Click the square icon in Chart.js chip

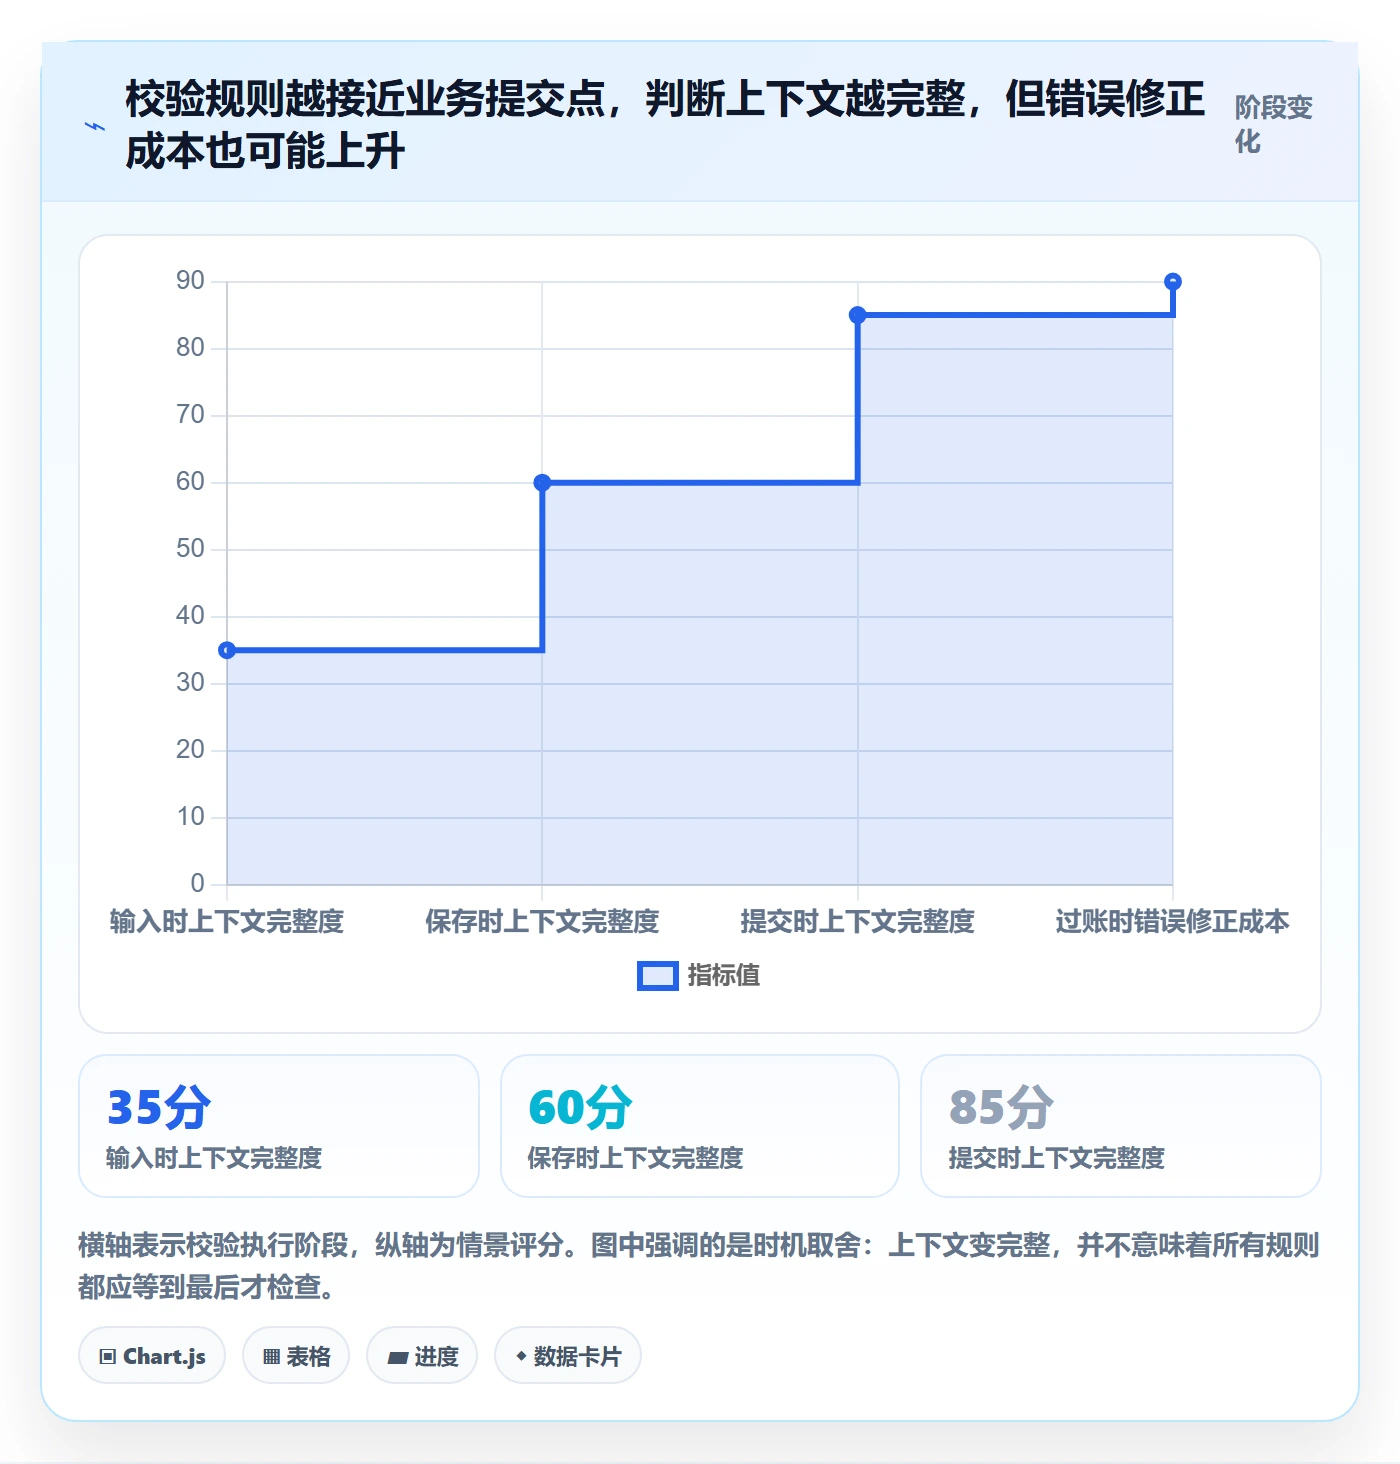(108, 1357)
